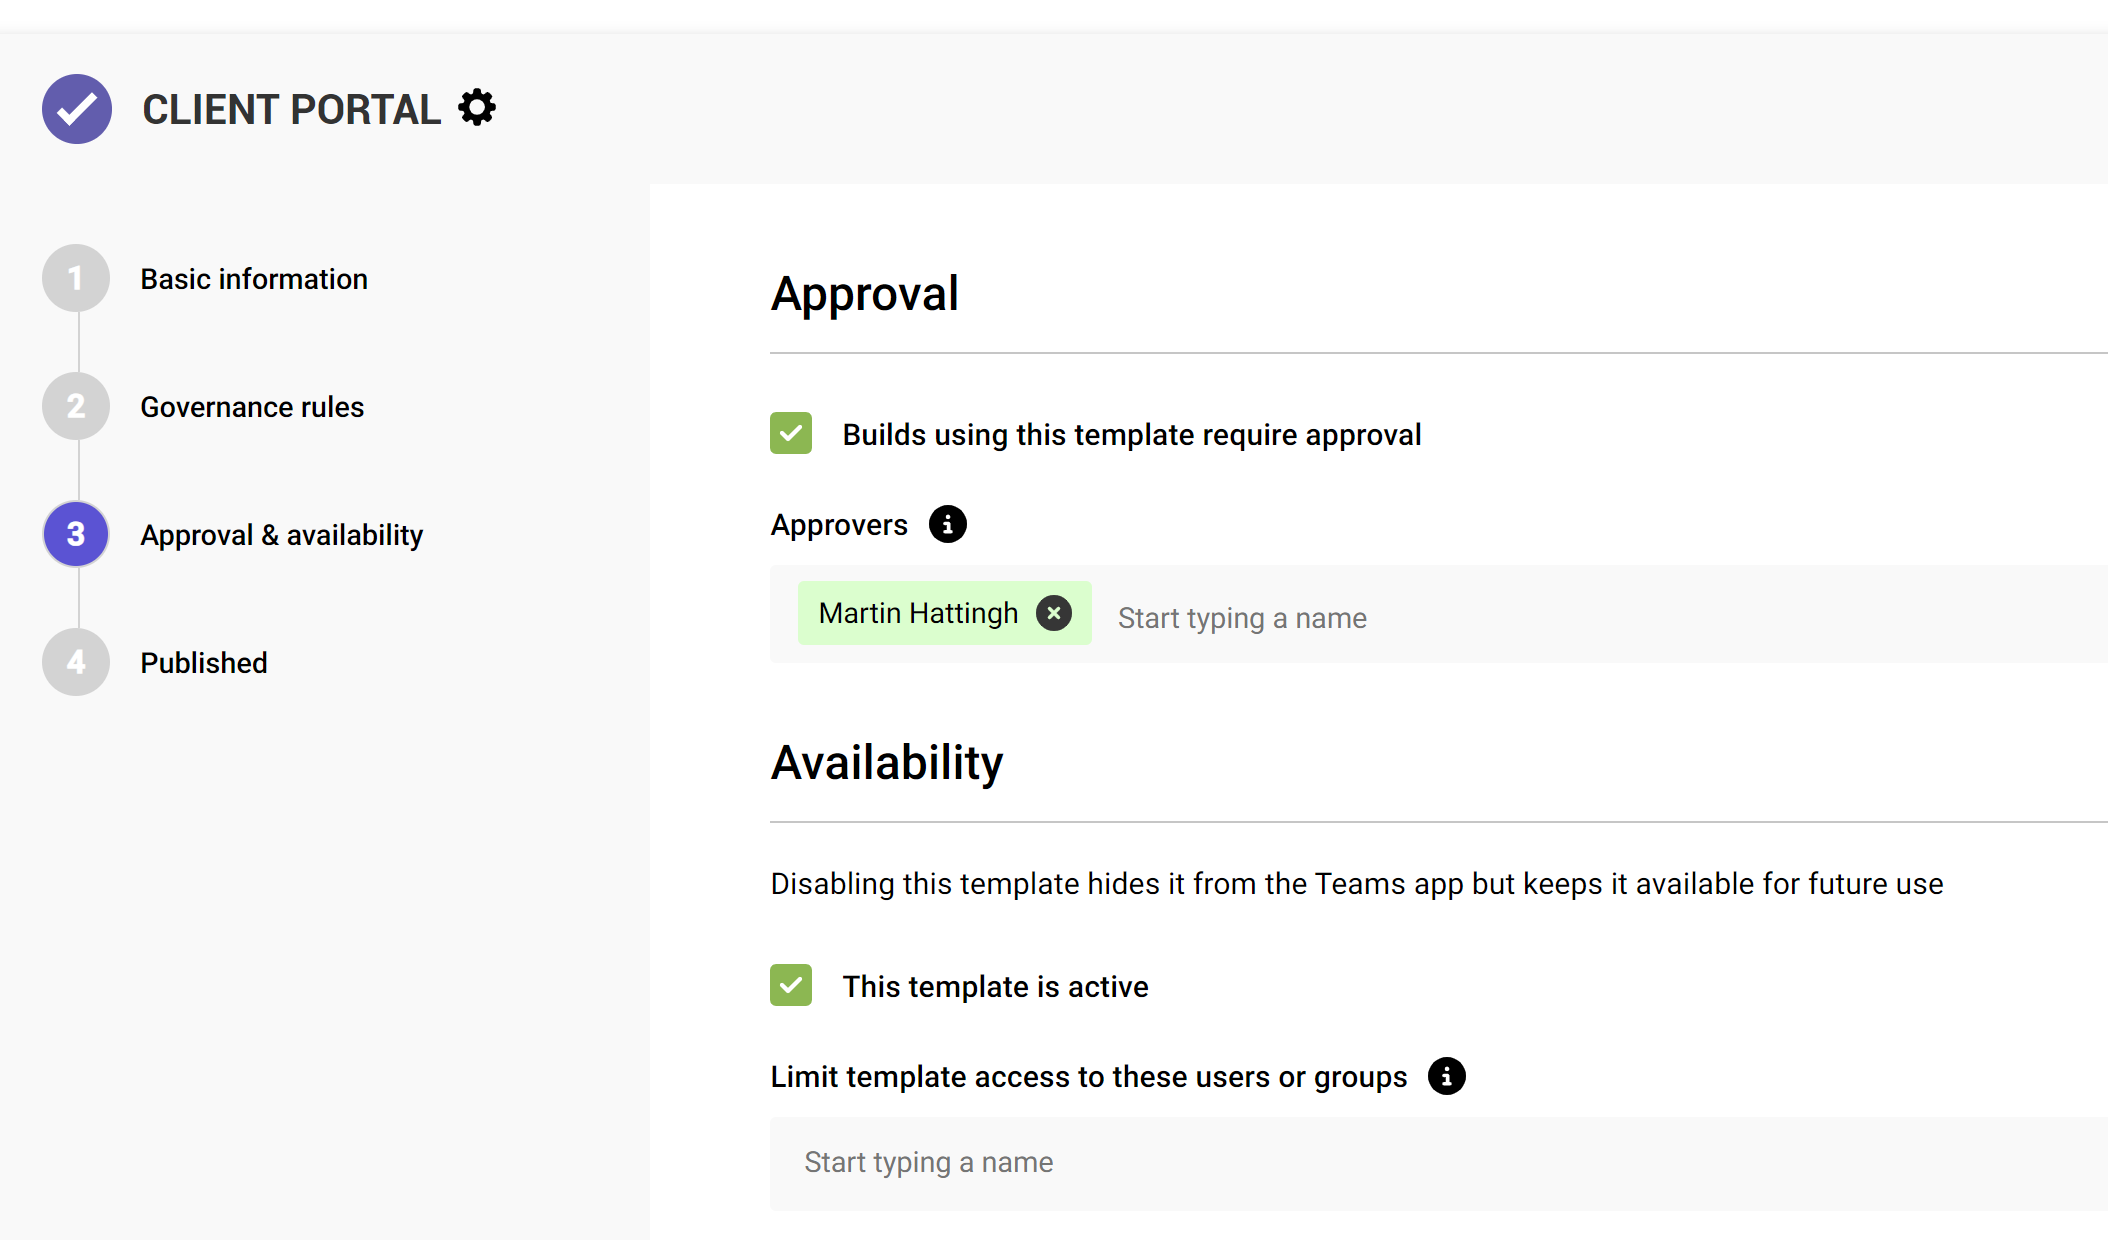
Task: Jump to the Published step
Action: [x=204, y=663]
